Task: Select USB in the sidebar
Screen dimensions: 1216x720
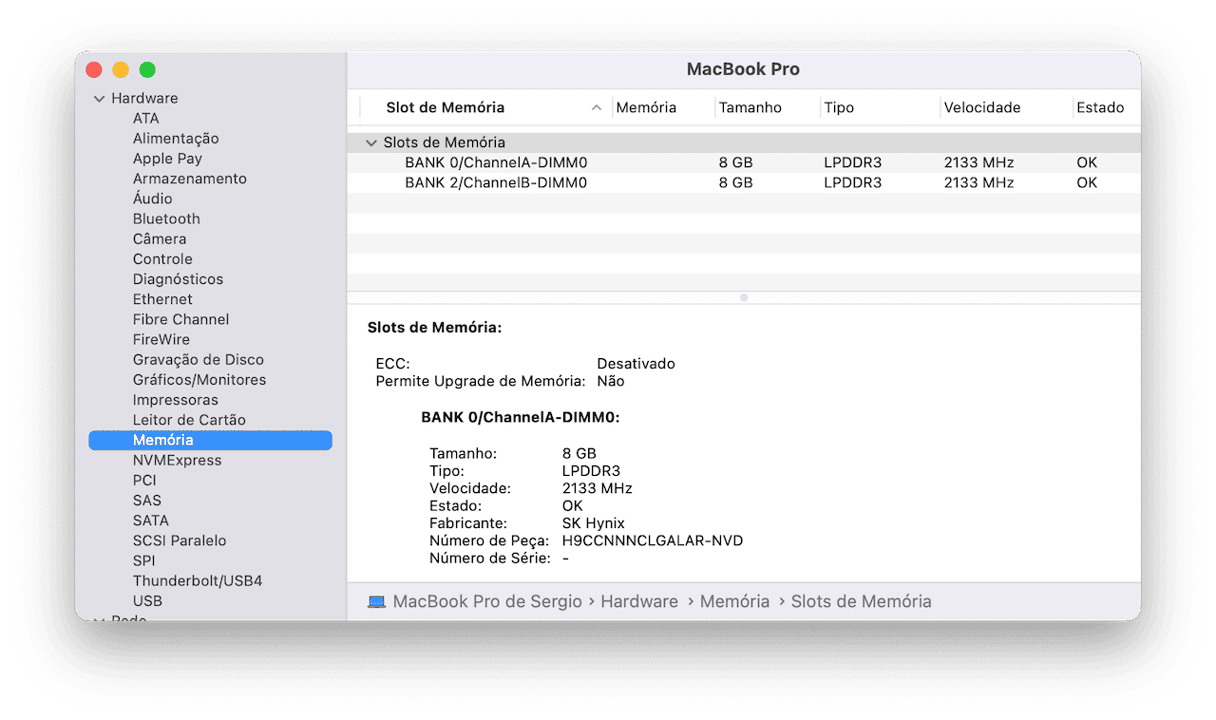Action: 147,601
